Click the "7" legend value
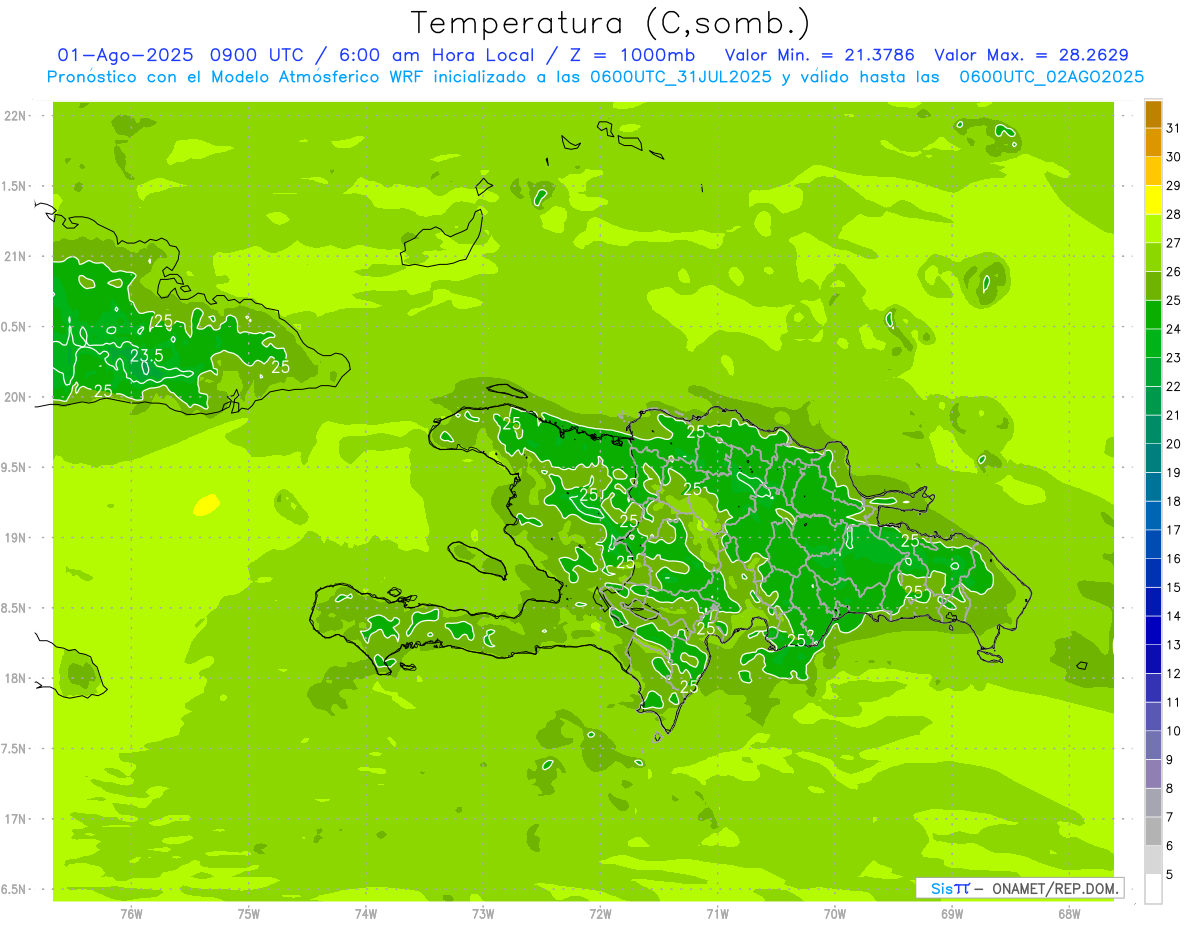This screenshot has height=927, width=1200. point(1170,817)
